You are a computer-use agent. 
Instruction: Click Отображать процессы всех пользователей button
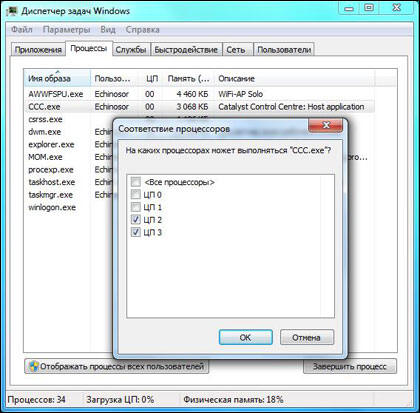click(117, 367)
